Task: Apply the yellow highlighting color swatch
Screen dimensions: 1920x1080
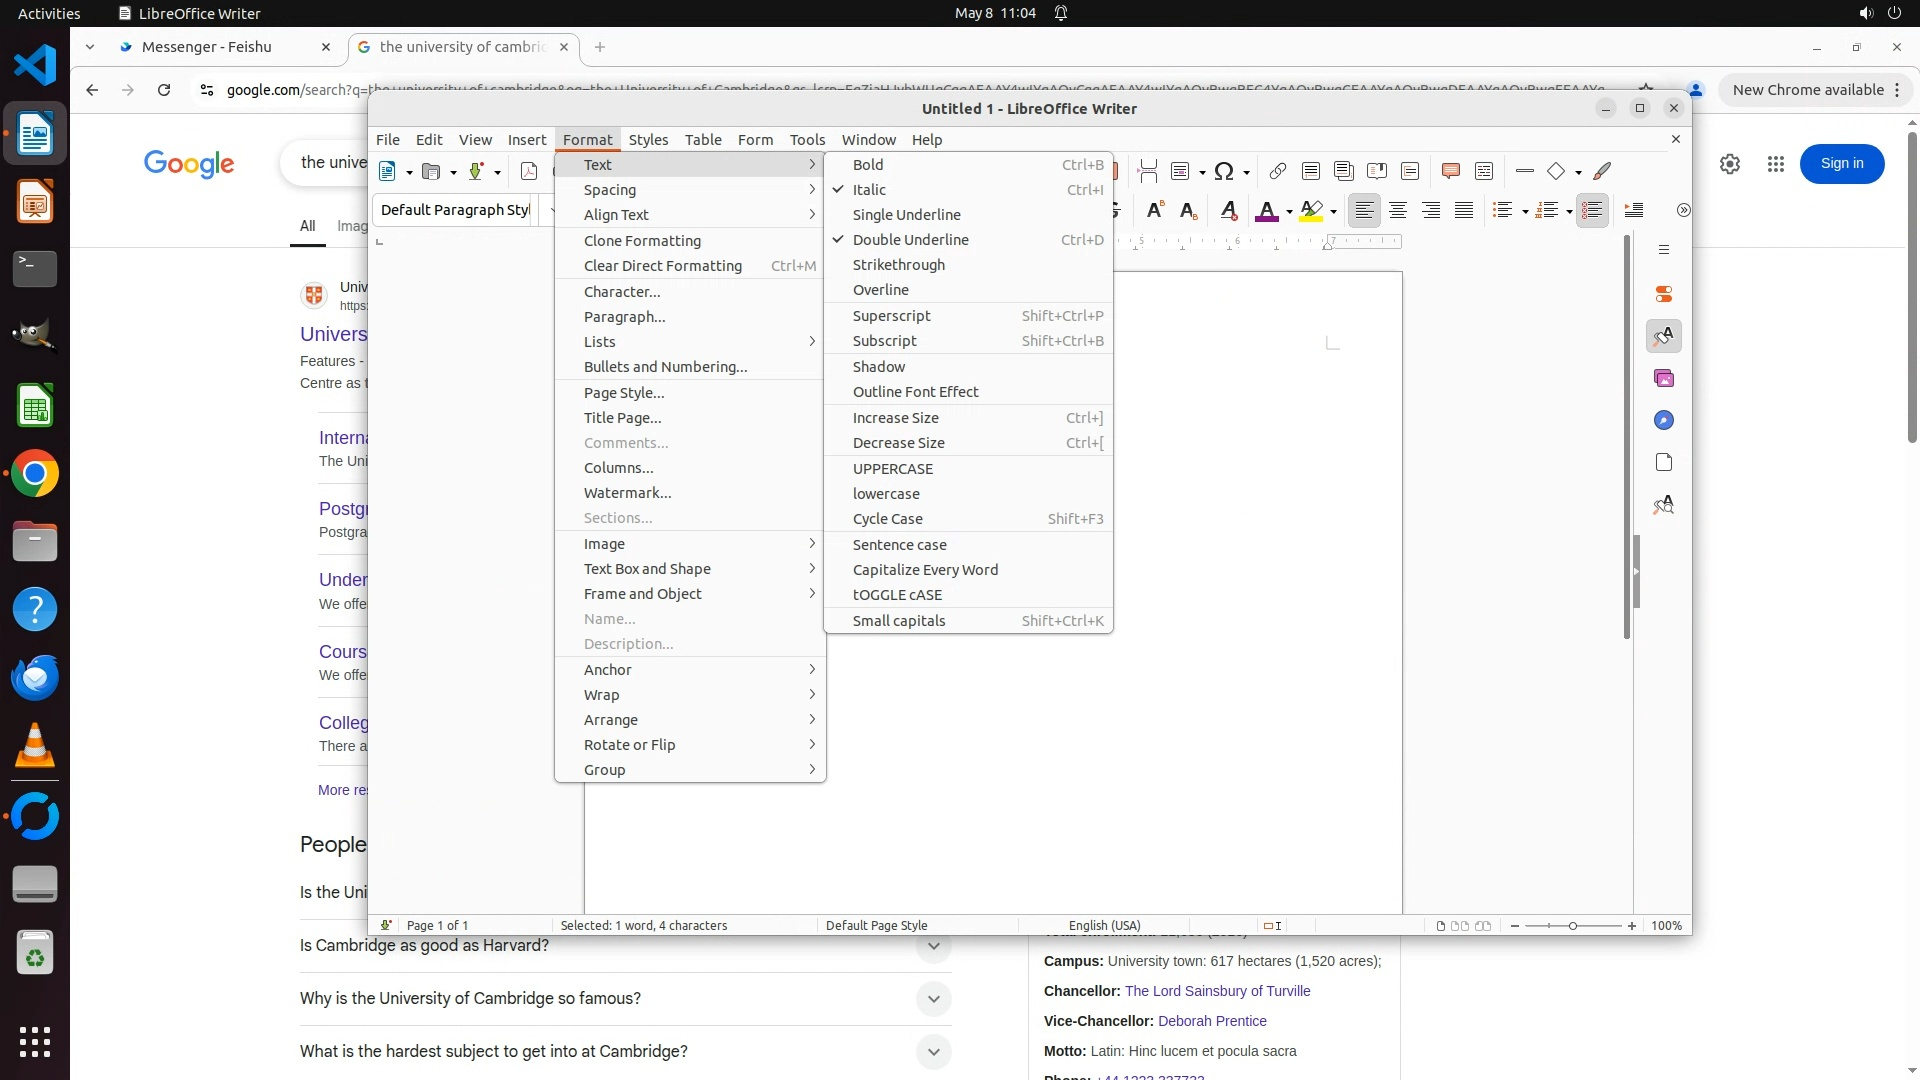Action: pos(1311,210)
